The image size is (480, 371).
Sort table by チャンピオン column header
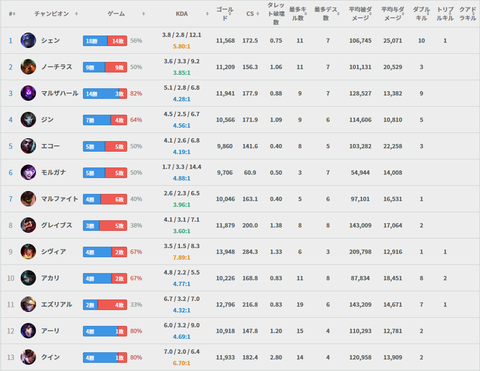(x=52, y=14)
